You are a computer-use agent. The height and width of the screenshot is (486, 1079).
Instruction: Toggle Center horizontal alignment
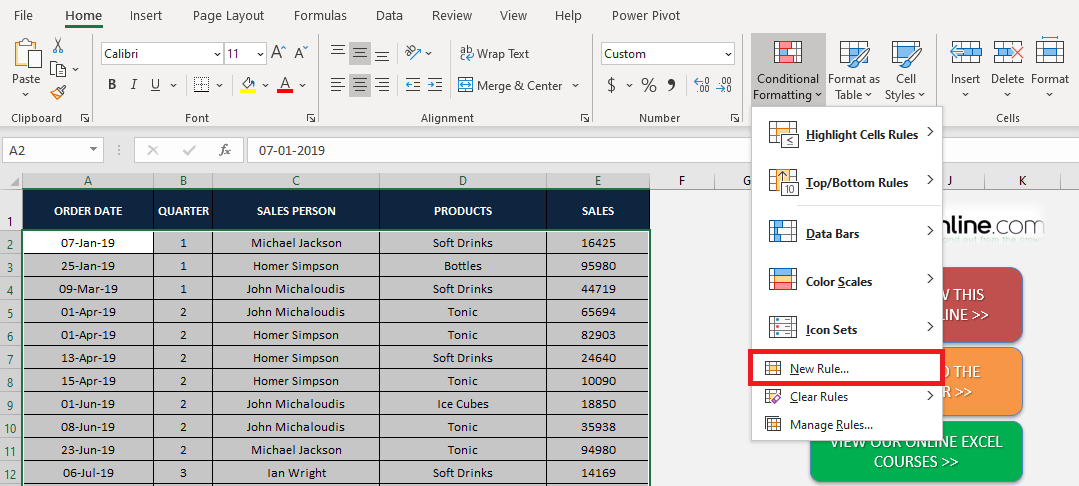(360, 85)
